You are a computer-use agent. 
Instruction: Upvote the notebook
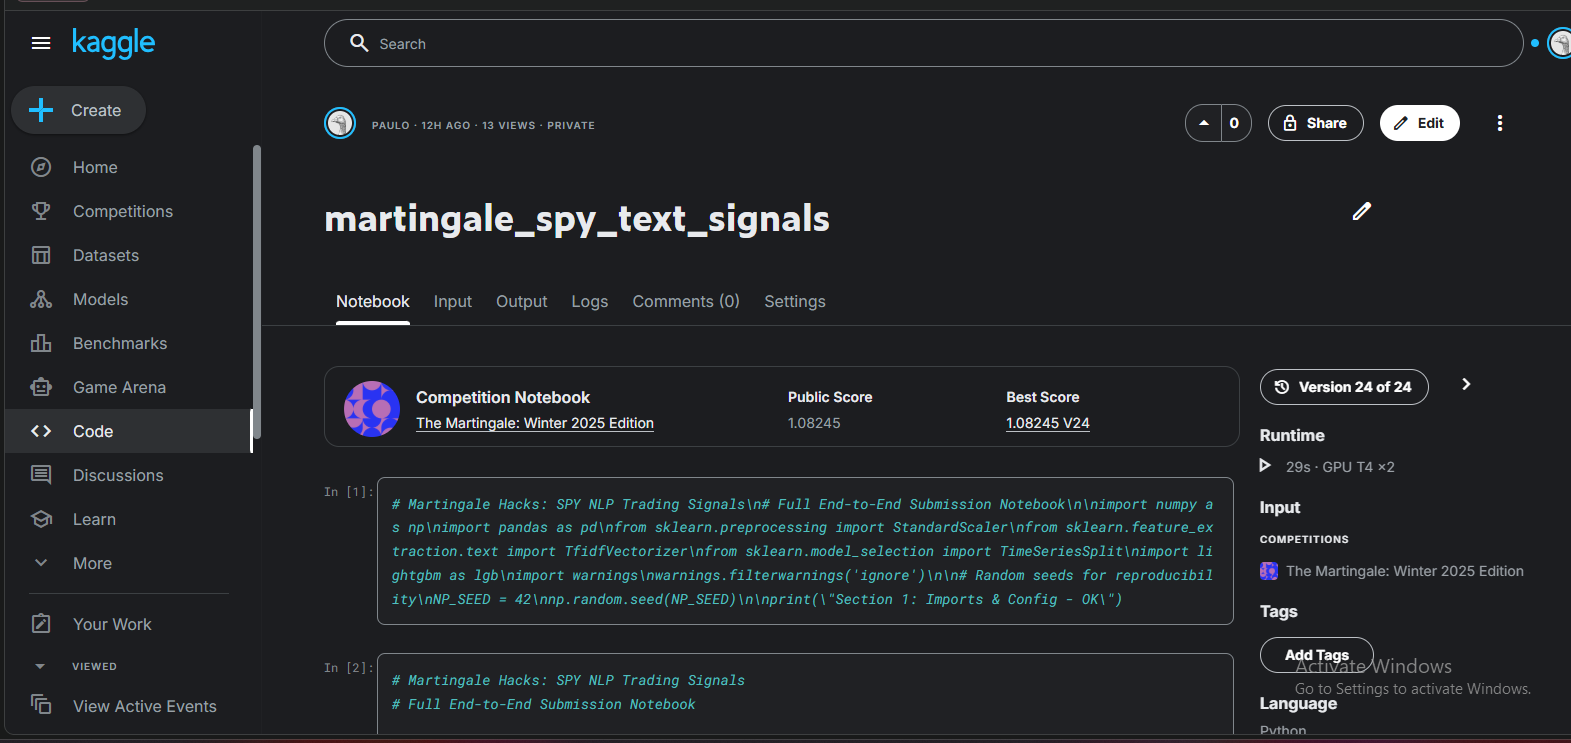(1204, 123)
